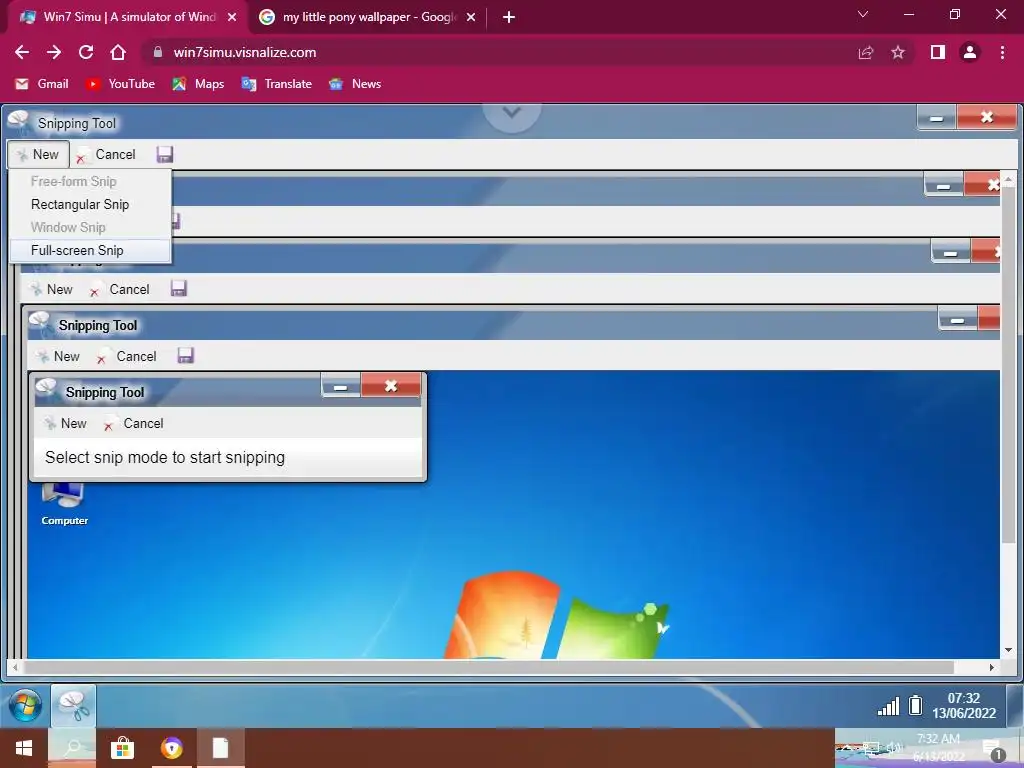Click the blank document icon on the host taskbar
The width and height of the screenshot is (1024, 768).
click(221, 748)
